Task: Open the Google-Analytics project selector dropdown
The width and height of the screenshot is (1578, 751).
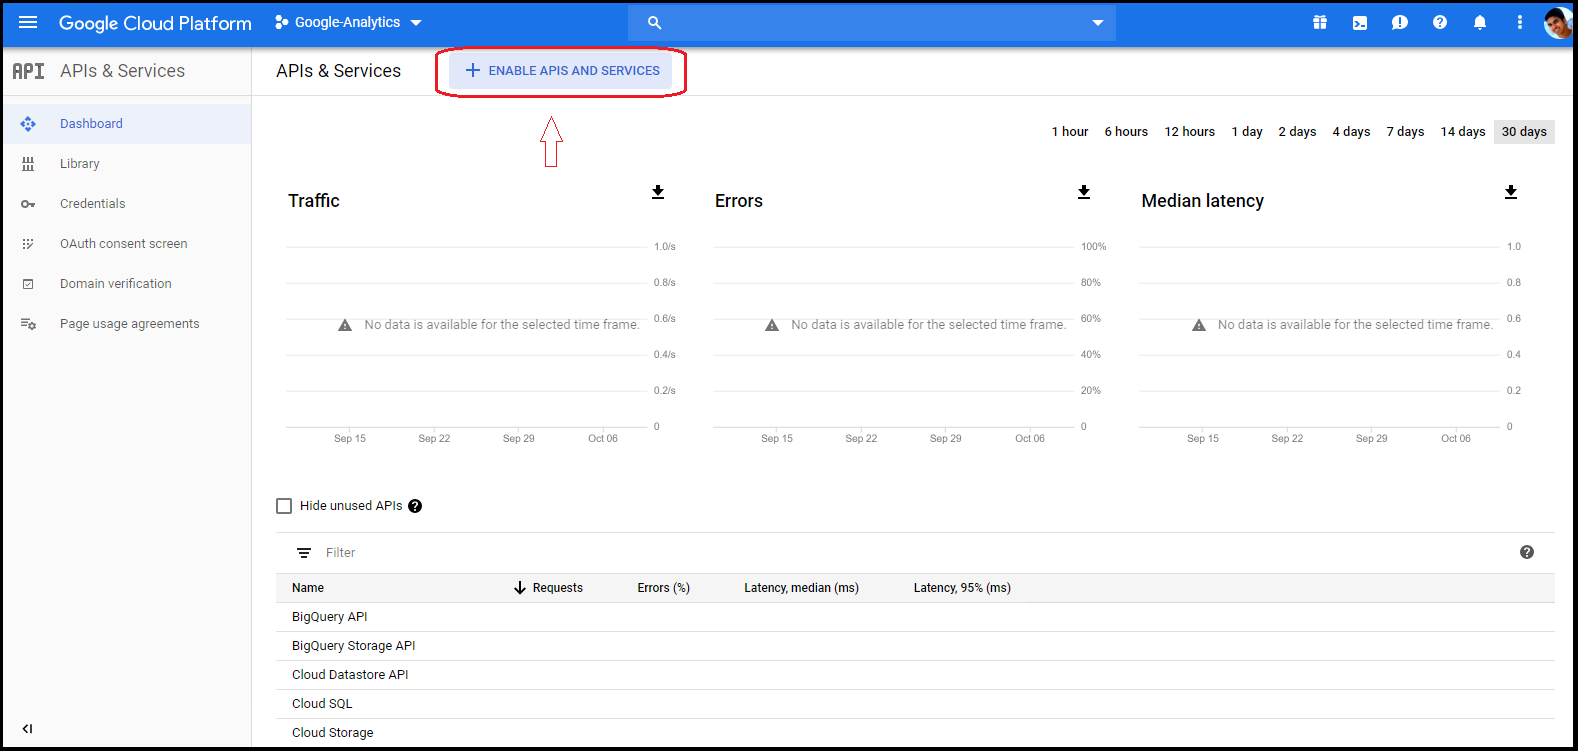Action: click(348, 22)
